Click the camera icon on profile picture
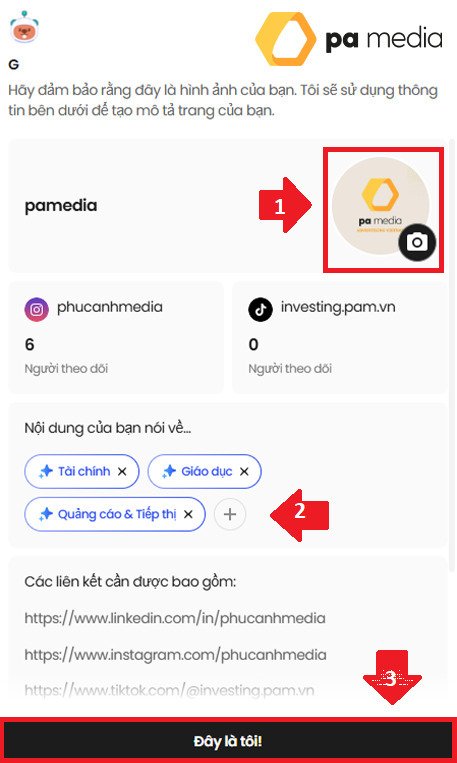The width and height of the screenshot is (457, 763). click(417, 242)
